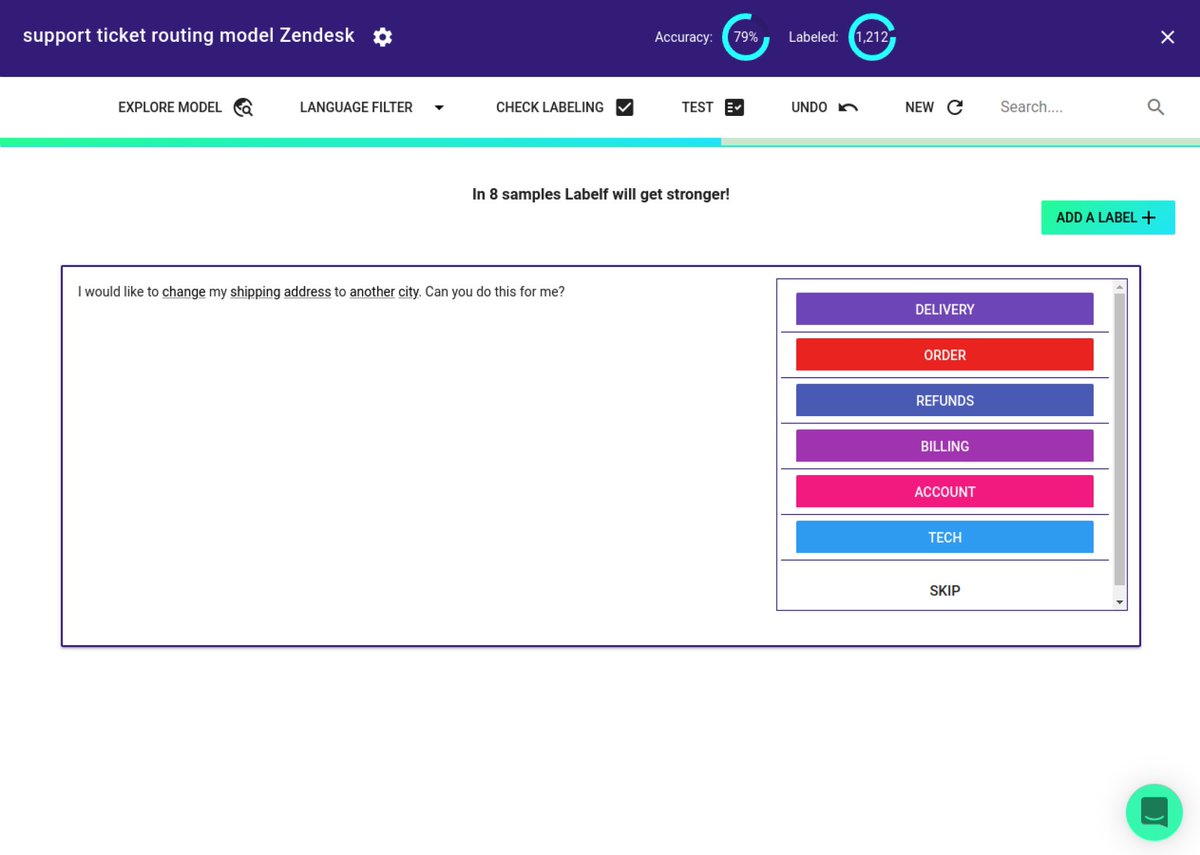Click the training progress bar
Screen dimensions: 1200x855
click(x=600, y=142)
